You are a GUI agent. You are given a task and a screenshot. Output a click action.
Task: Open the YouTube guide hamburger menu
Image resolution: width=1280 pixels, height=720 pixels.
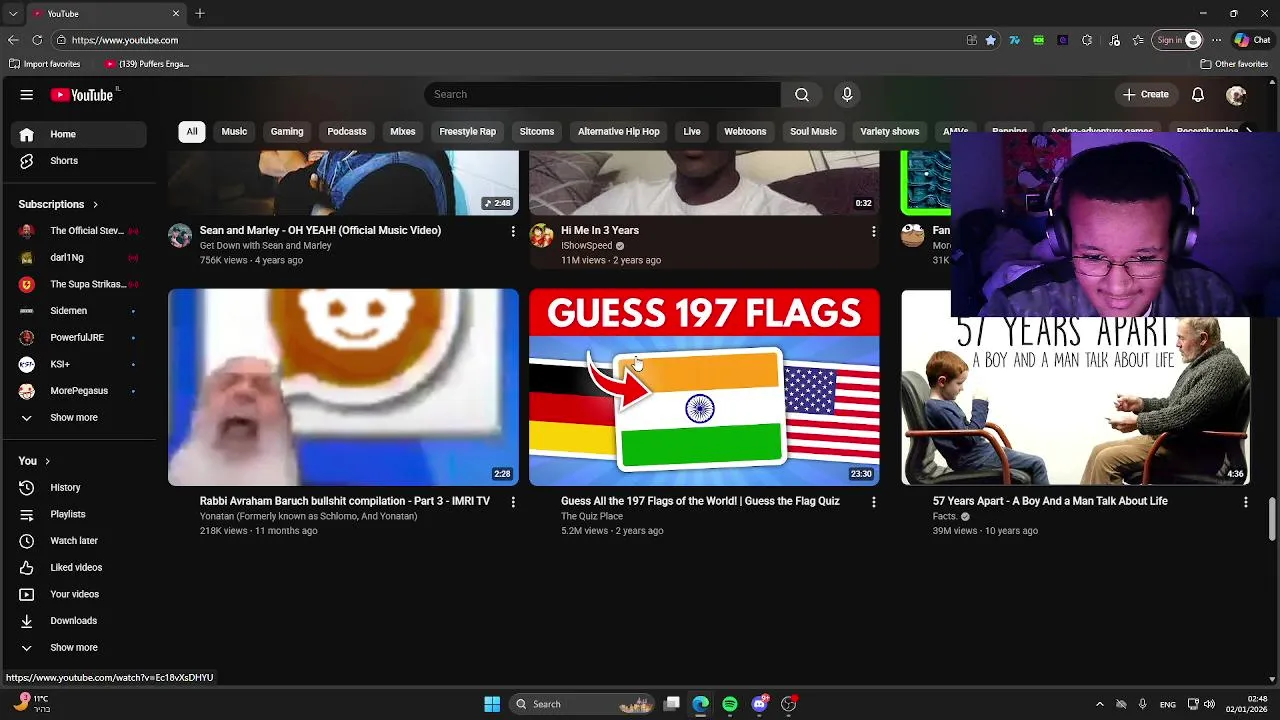tap(27, 95)
